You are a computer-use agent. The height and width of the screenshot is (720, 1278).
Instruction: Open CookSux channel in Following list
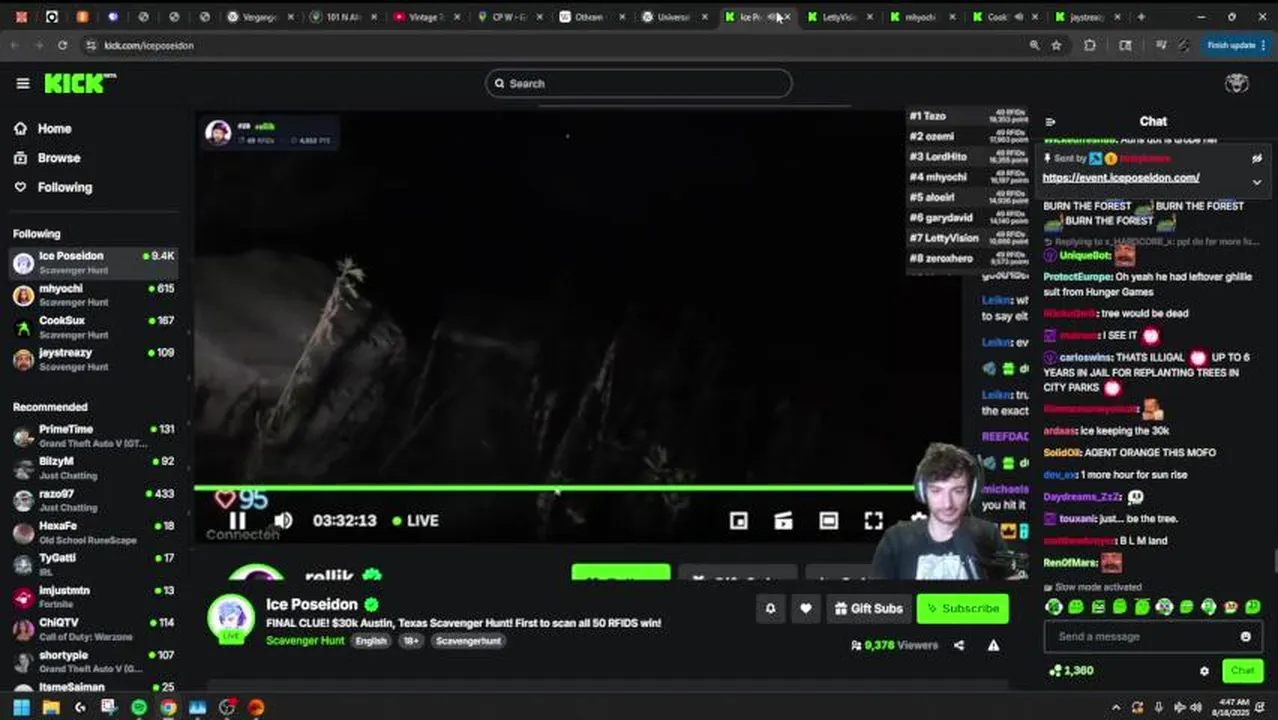click(x=94, y=326)
